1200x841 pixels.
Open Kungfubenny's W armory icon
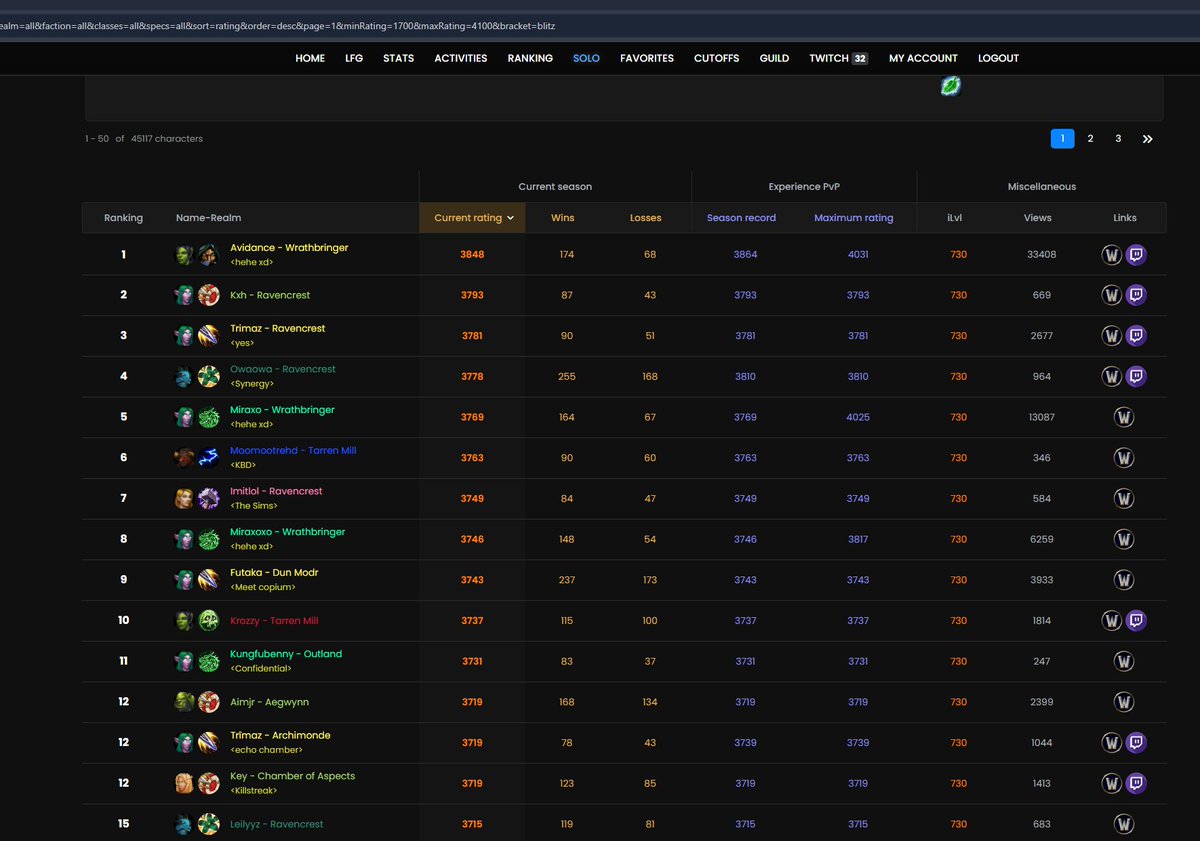coord(1124,661)
